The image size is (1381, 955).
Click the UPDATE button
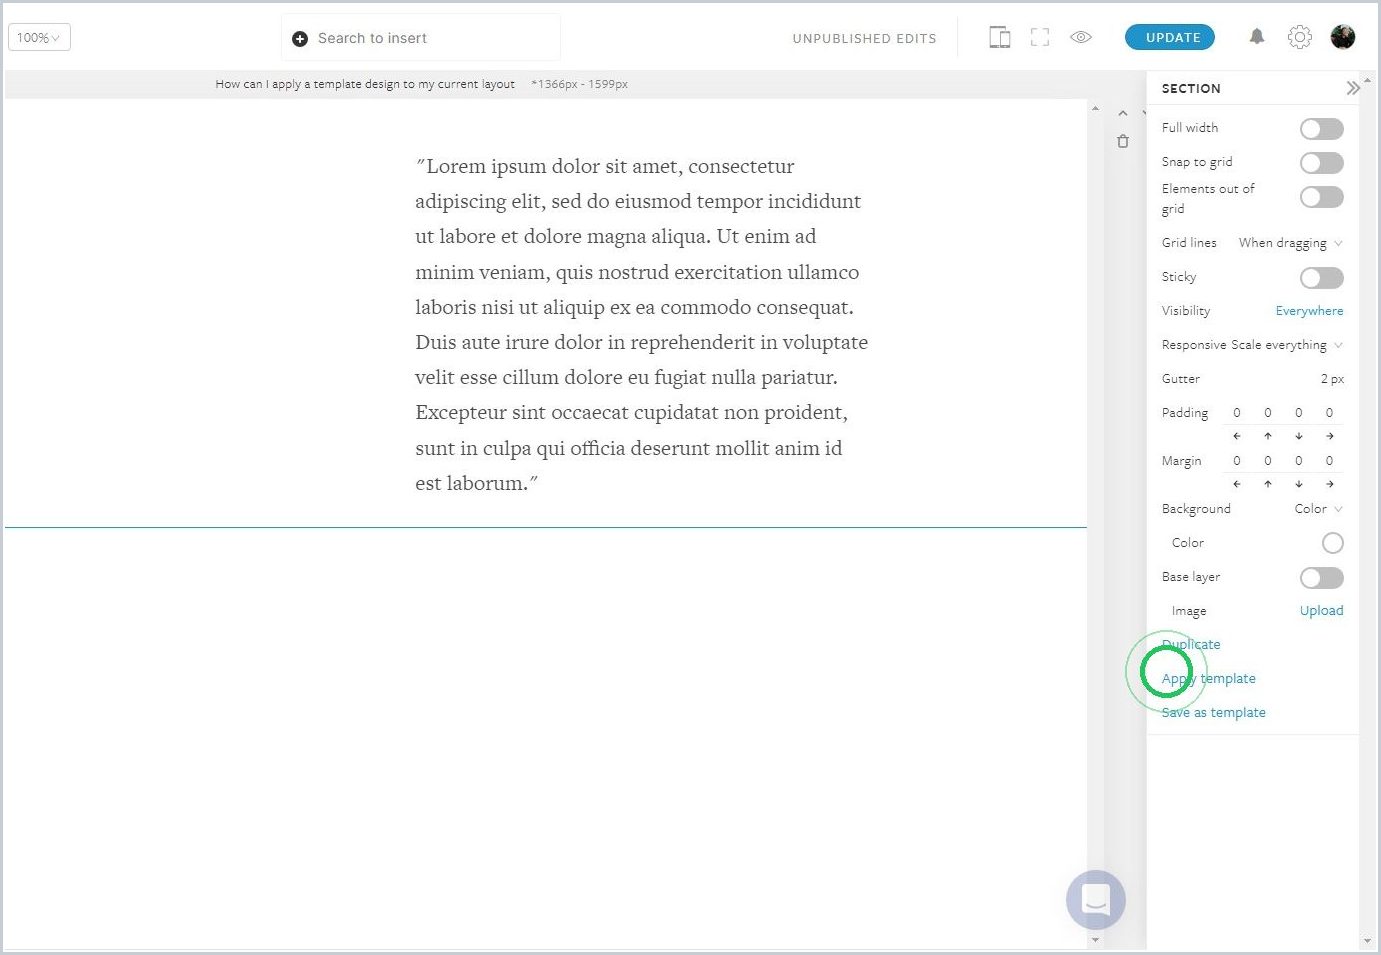[x=1170, y=37]
